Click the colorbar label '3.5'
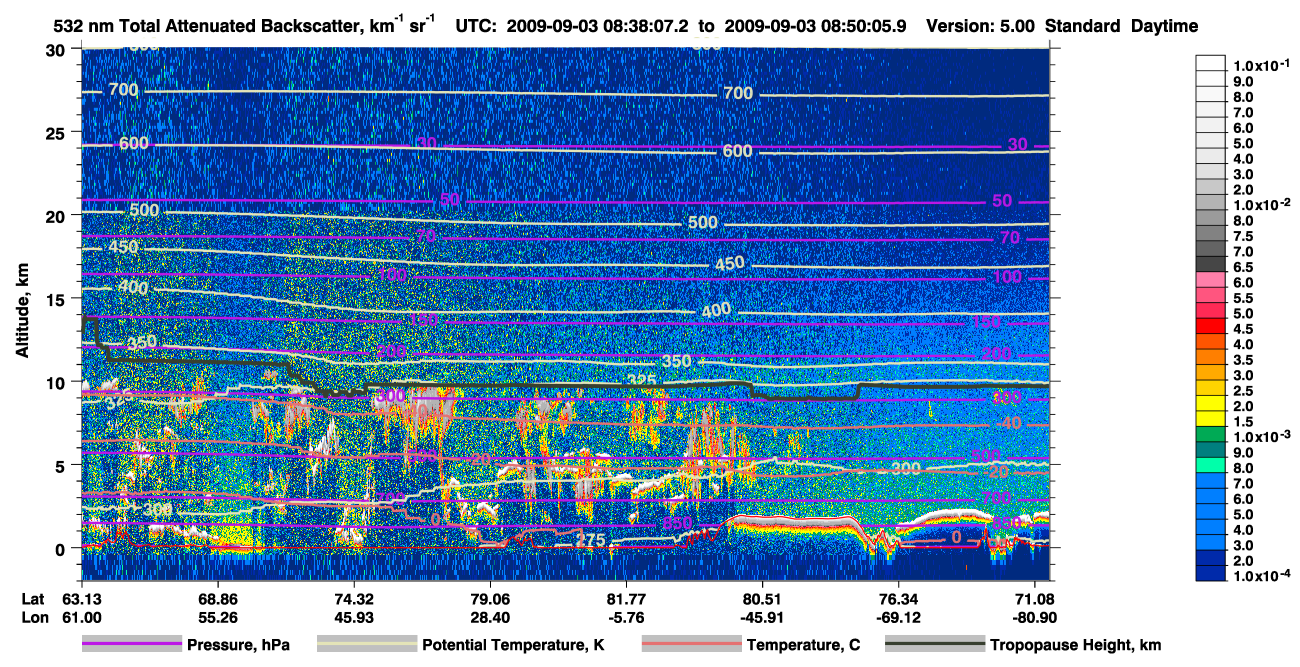Viewport: 1300px width, 667px height. 1243,360
